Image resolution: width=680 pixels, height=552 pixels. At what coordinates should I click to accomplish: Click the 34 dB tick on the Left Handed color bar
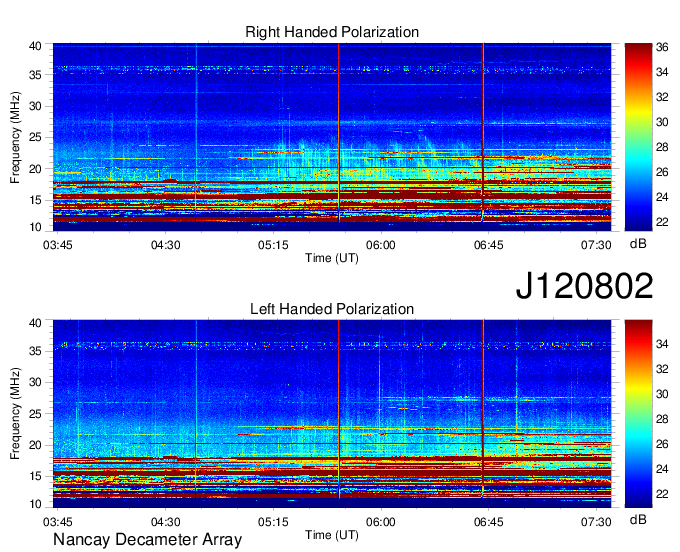(x=662, y=344)
